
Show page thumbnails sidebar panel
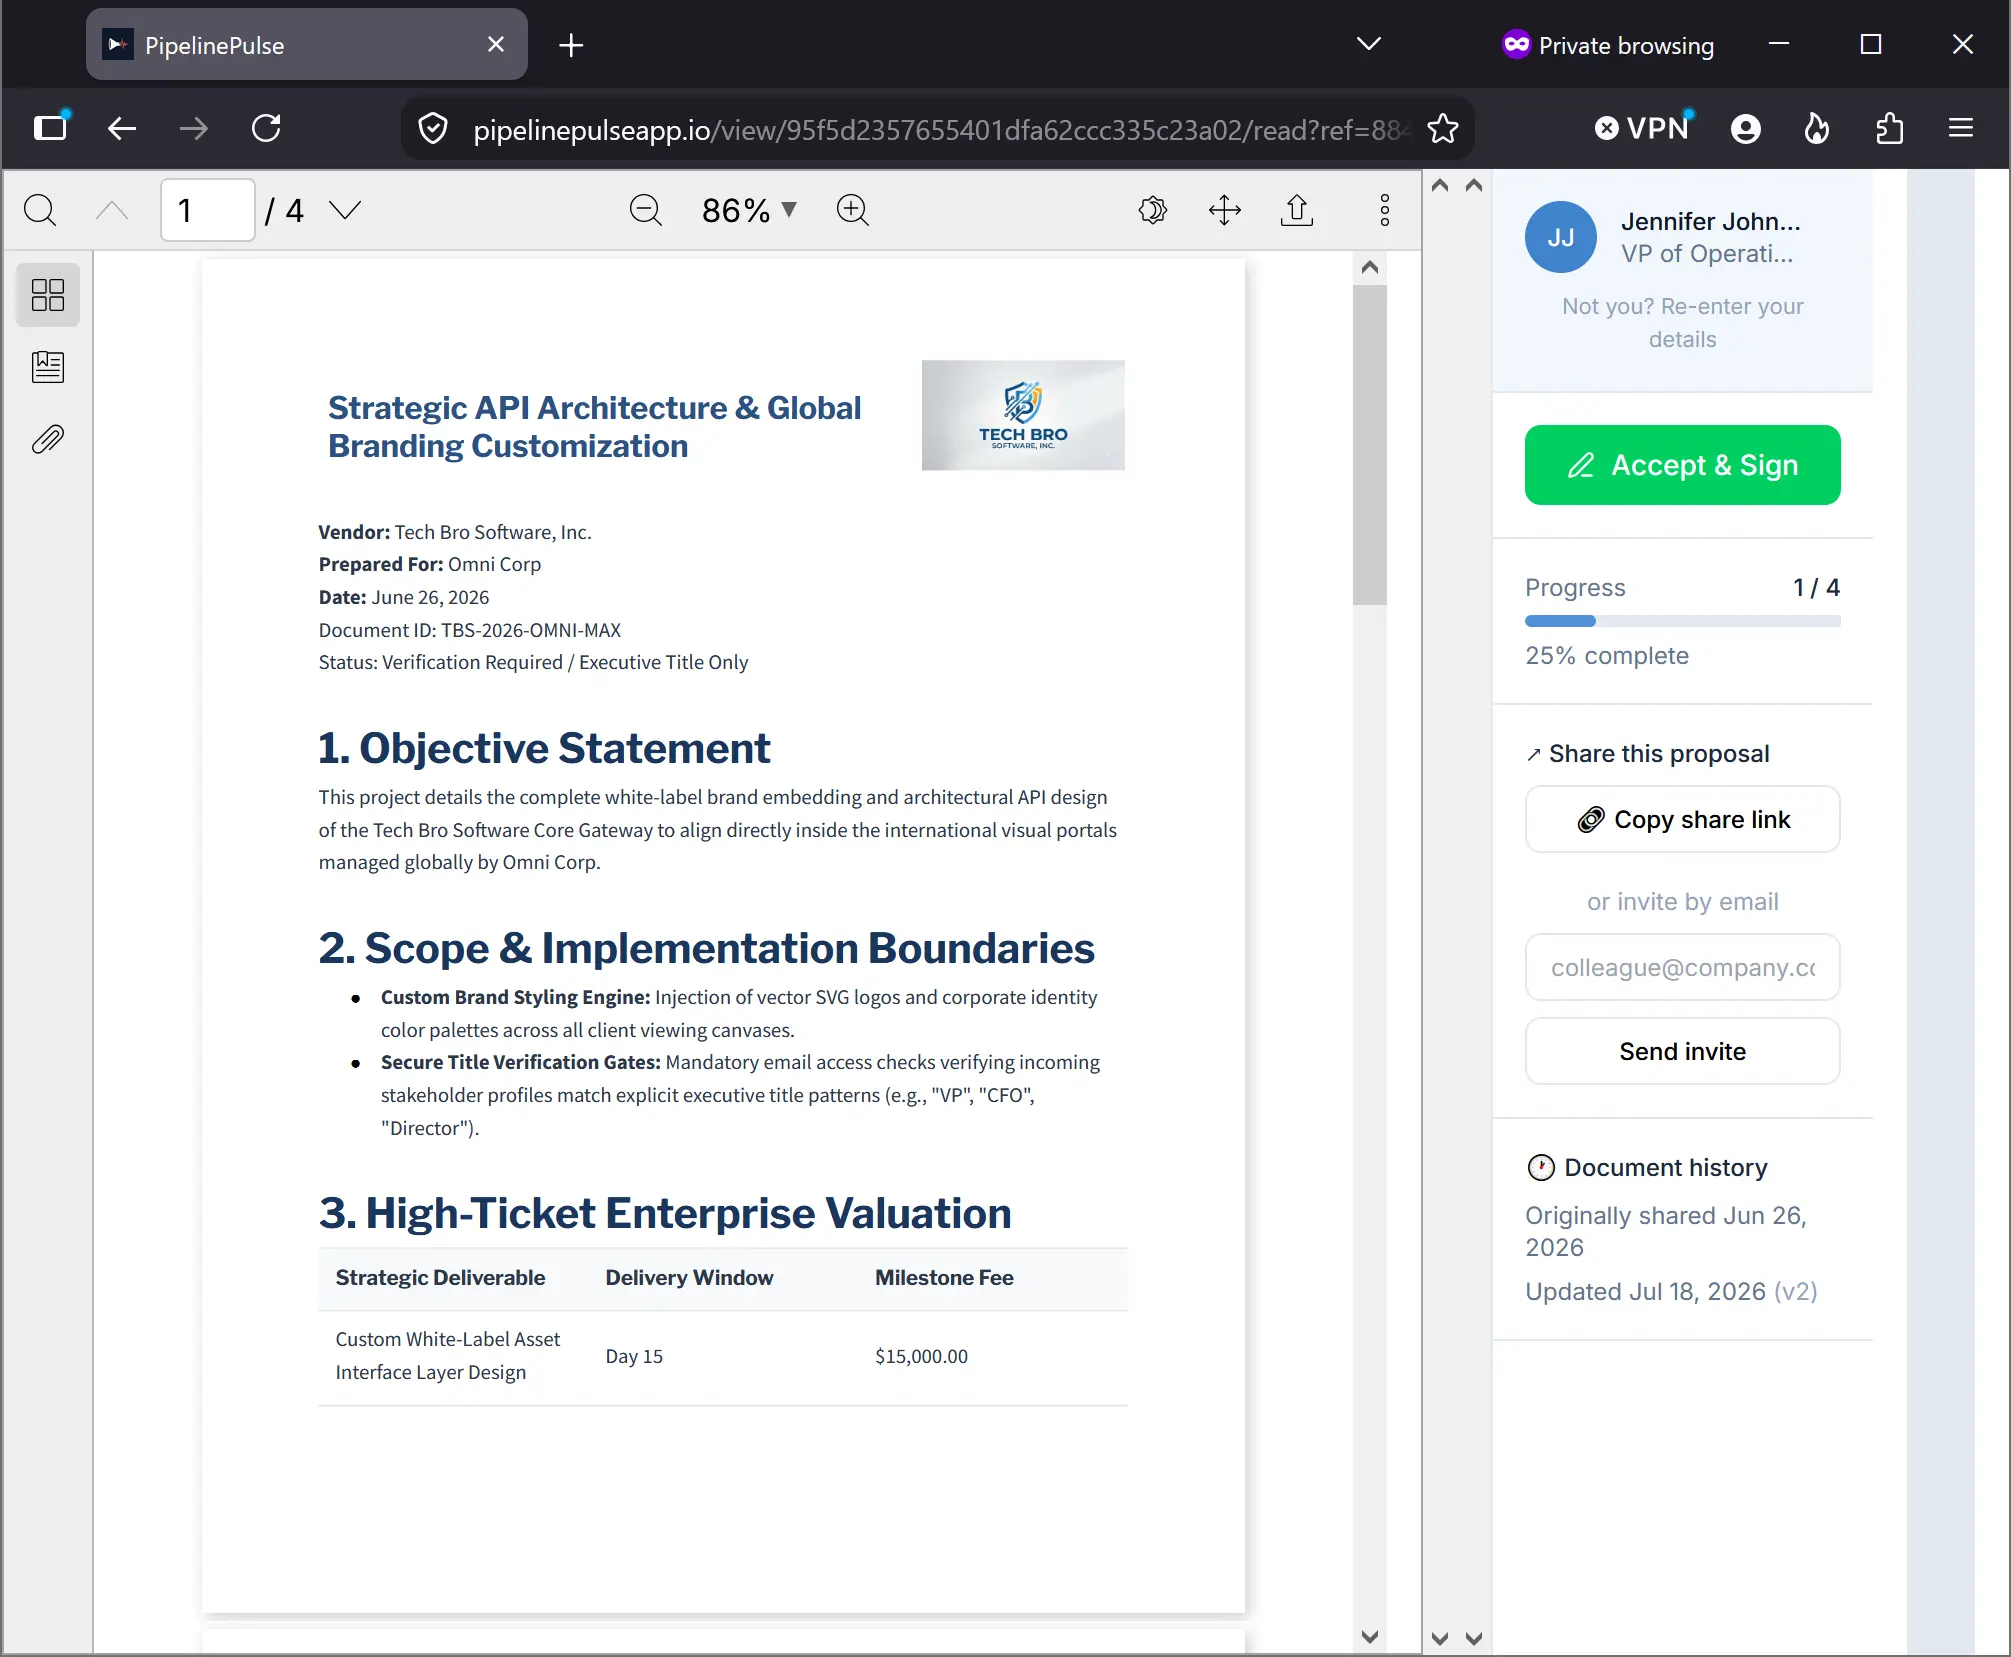(x=48, y=295)
